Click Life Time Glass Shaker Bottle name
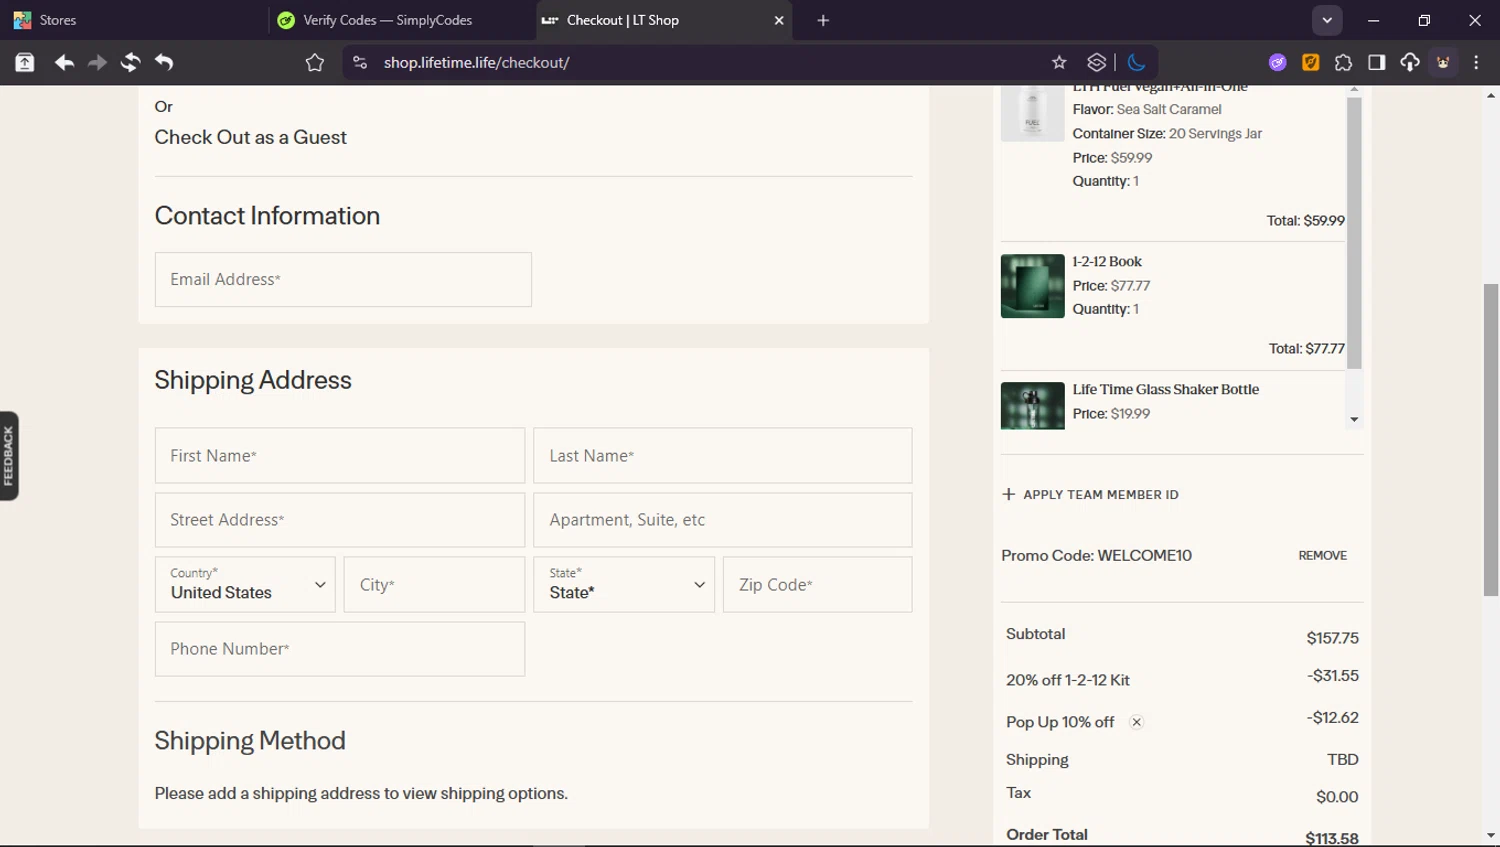 [1165, 389]
